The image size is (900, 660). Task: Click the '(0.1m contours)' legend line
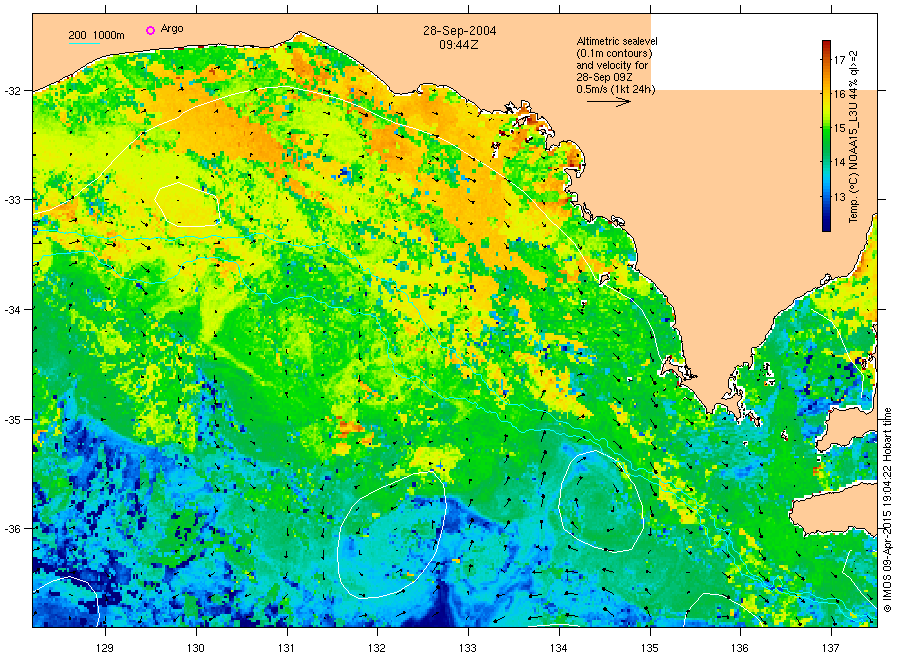[x=614, y=53]
